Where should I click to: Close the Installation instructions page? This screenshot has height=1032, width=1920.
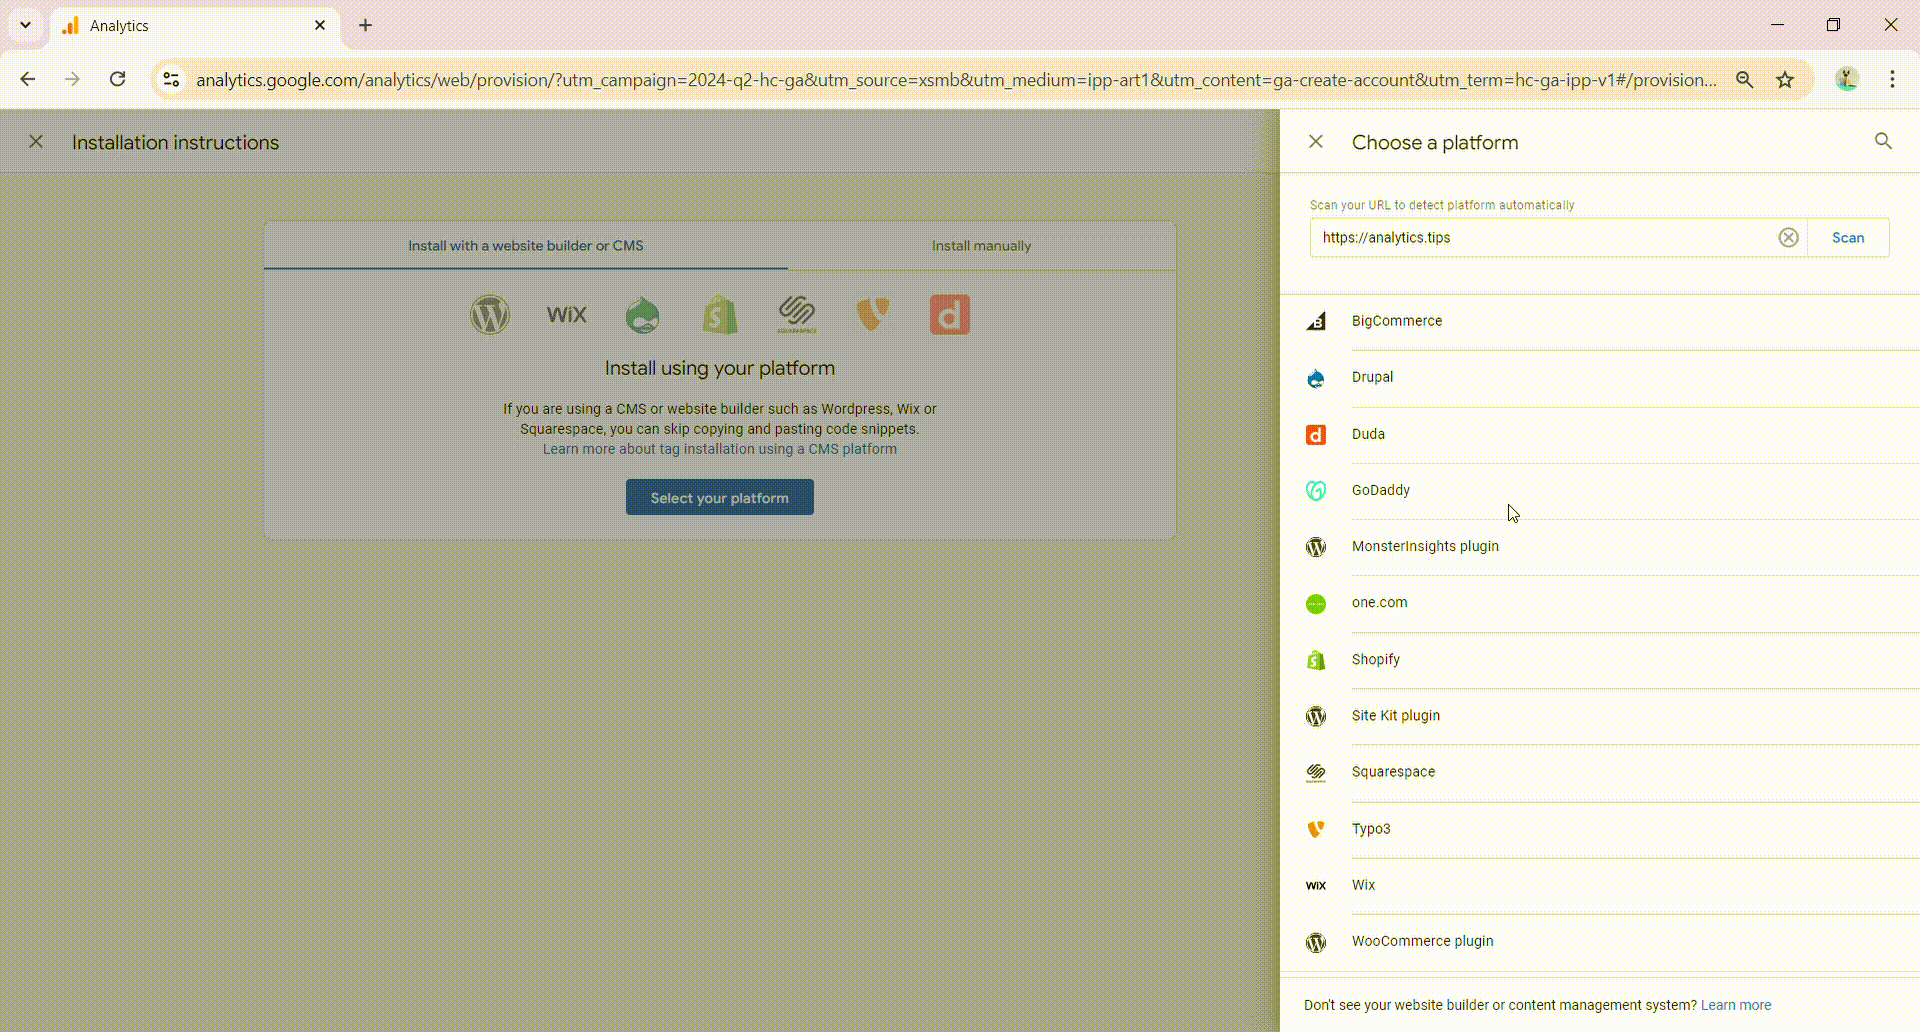36,142
